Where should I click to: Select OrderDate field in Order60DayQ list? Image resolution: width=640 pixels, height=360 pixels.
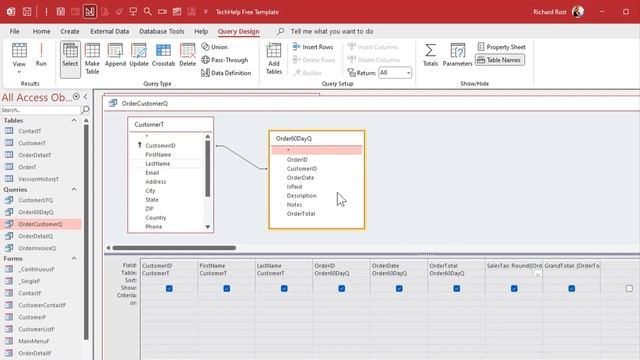point(300,178)
